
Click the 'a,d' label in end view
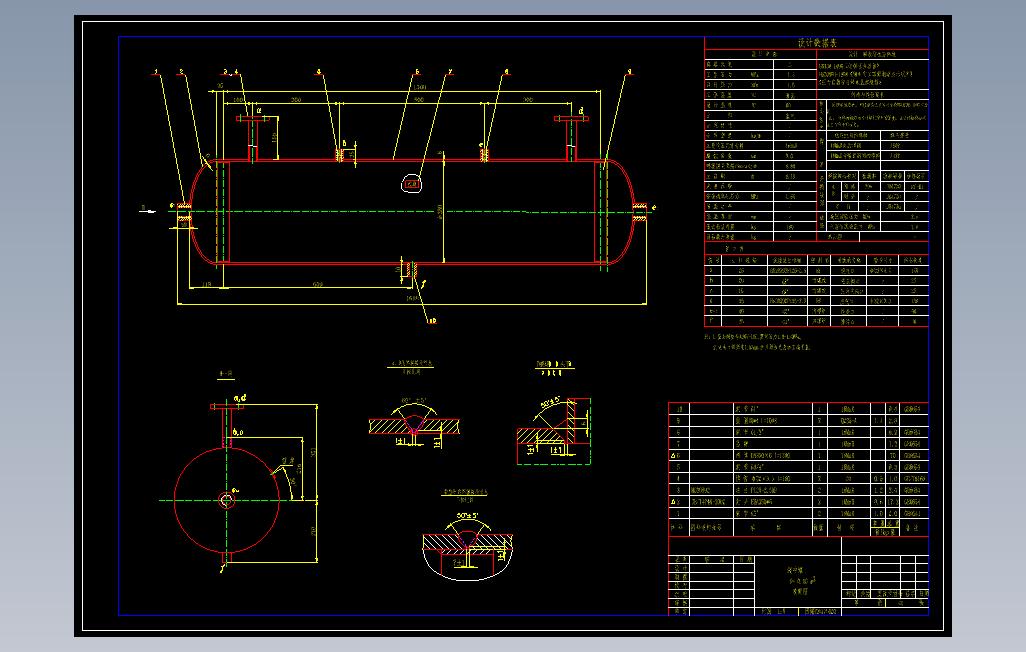tap(239, 398)
